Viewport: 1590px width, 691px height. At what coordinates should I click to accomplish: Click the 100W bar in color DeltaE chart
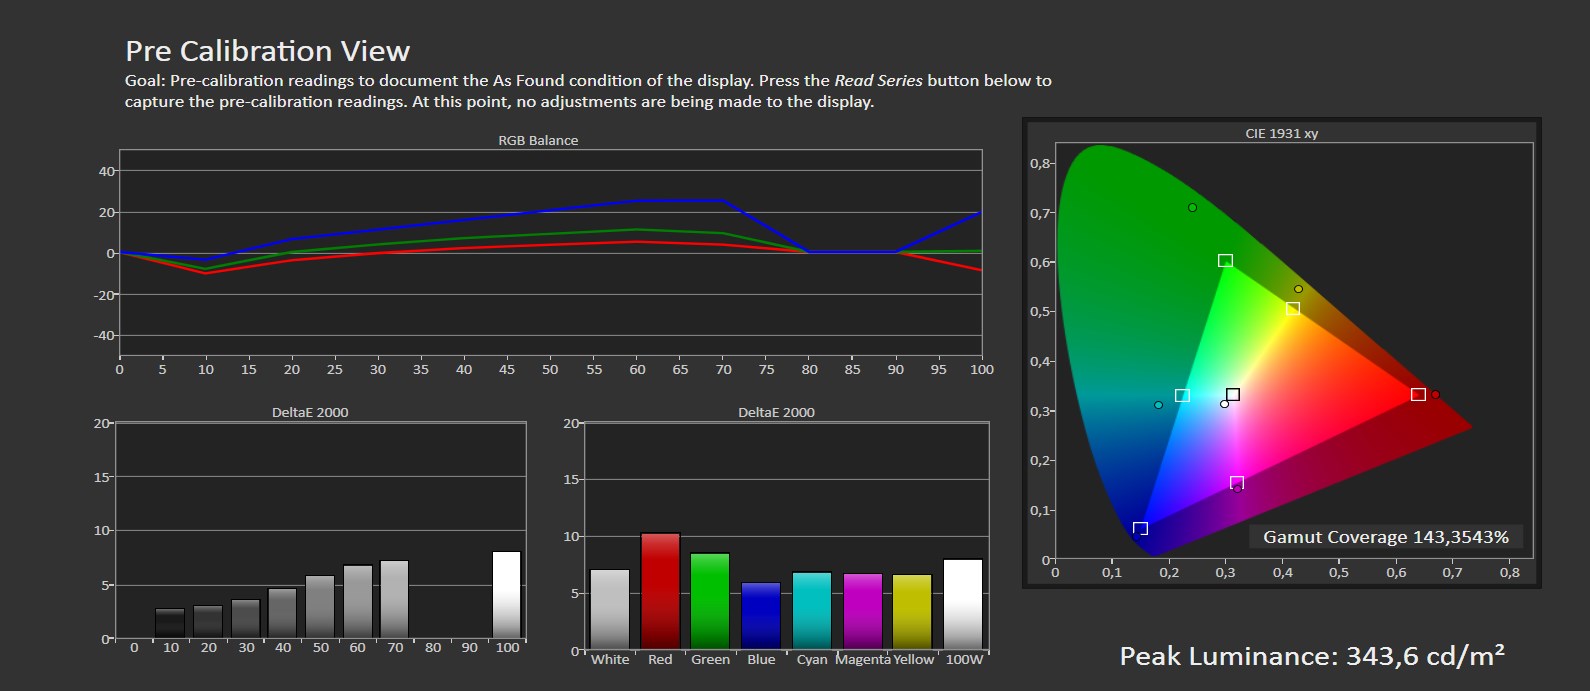pos(963,604)
